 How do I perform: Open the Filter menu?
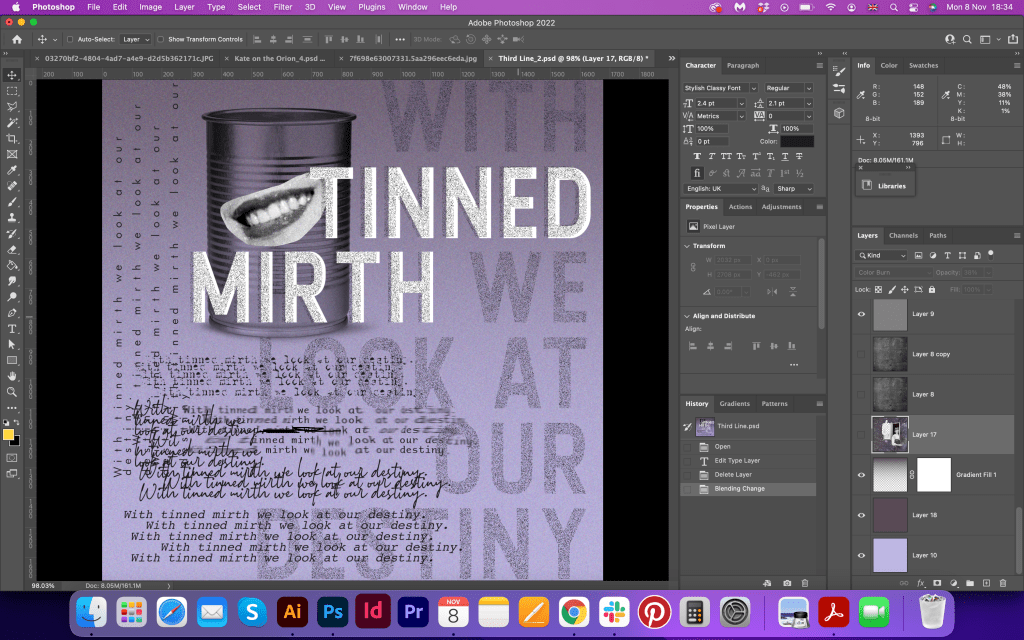[283, 7]
